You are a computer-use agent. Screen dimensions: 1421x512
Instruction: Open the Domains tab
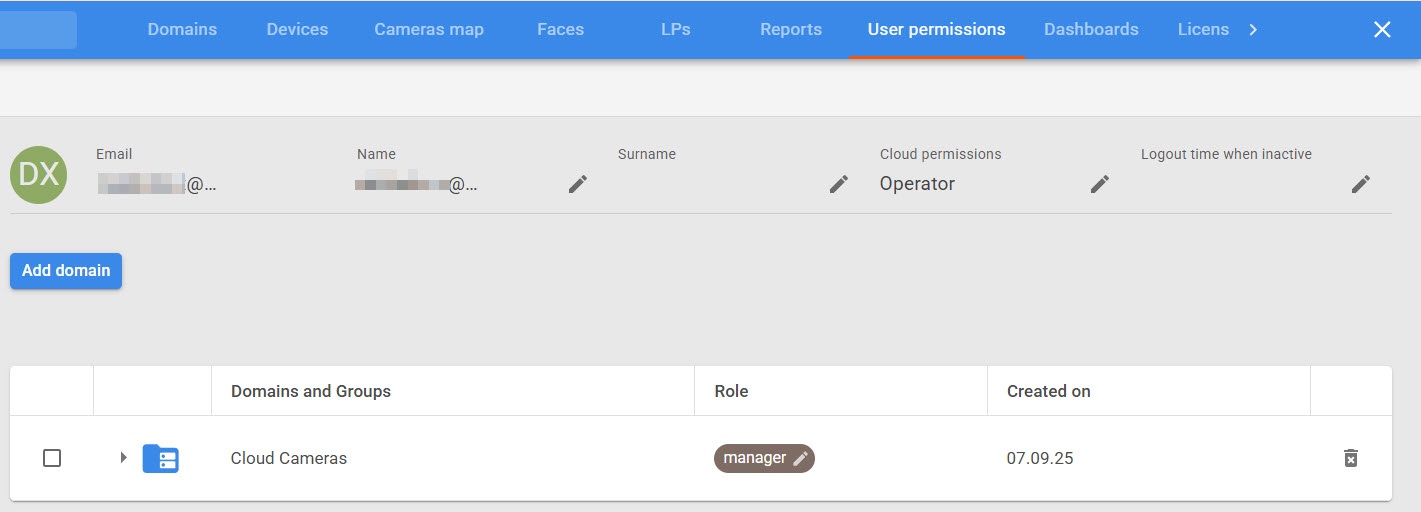[182, 29]
